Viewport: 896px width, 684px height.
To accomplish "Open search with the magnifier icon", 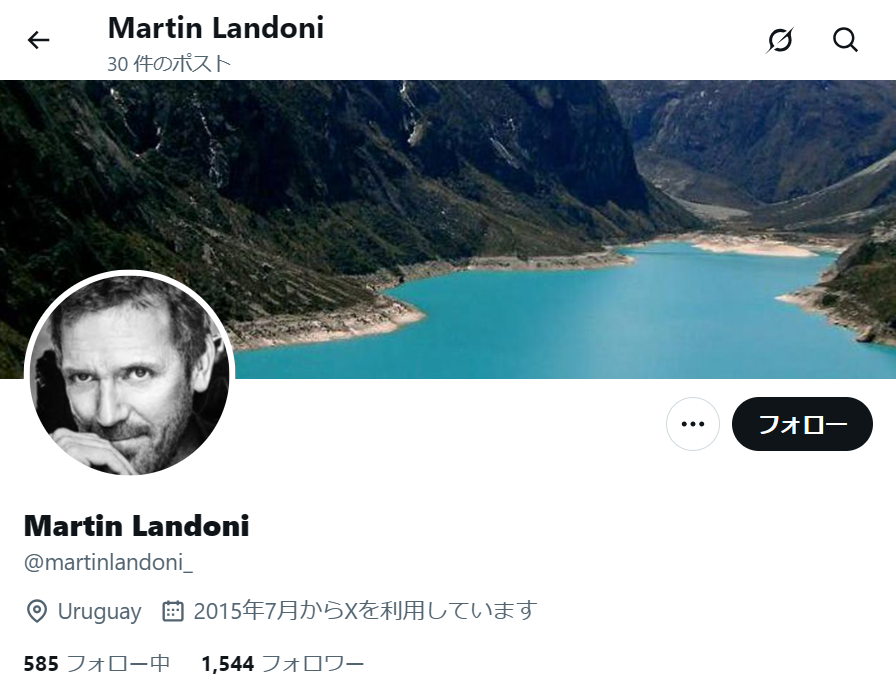I will click(845, 40).
